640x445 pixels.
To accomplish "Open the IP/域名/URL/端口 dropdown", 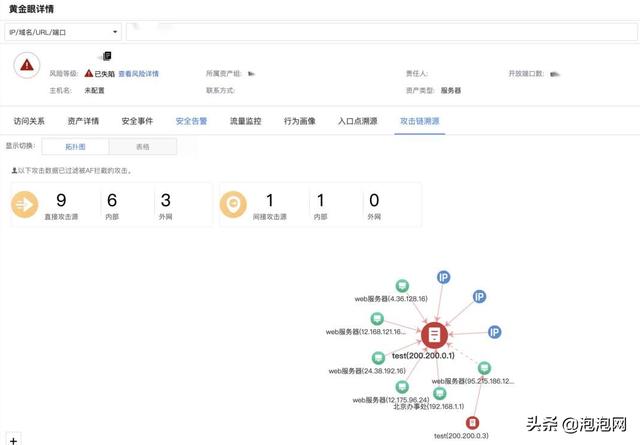I will click(63, 32).
